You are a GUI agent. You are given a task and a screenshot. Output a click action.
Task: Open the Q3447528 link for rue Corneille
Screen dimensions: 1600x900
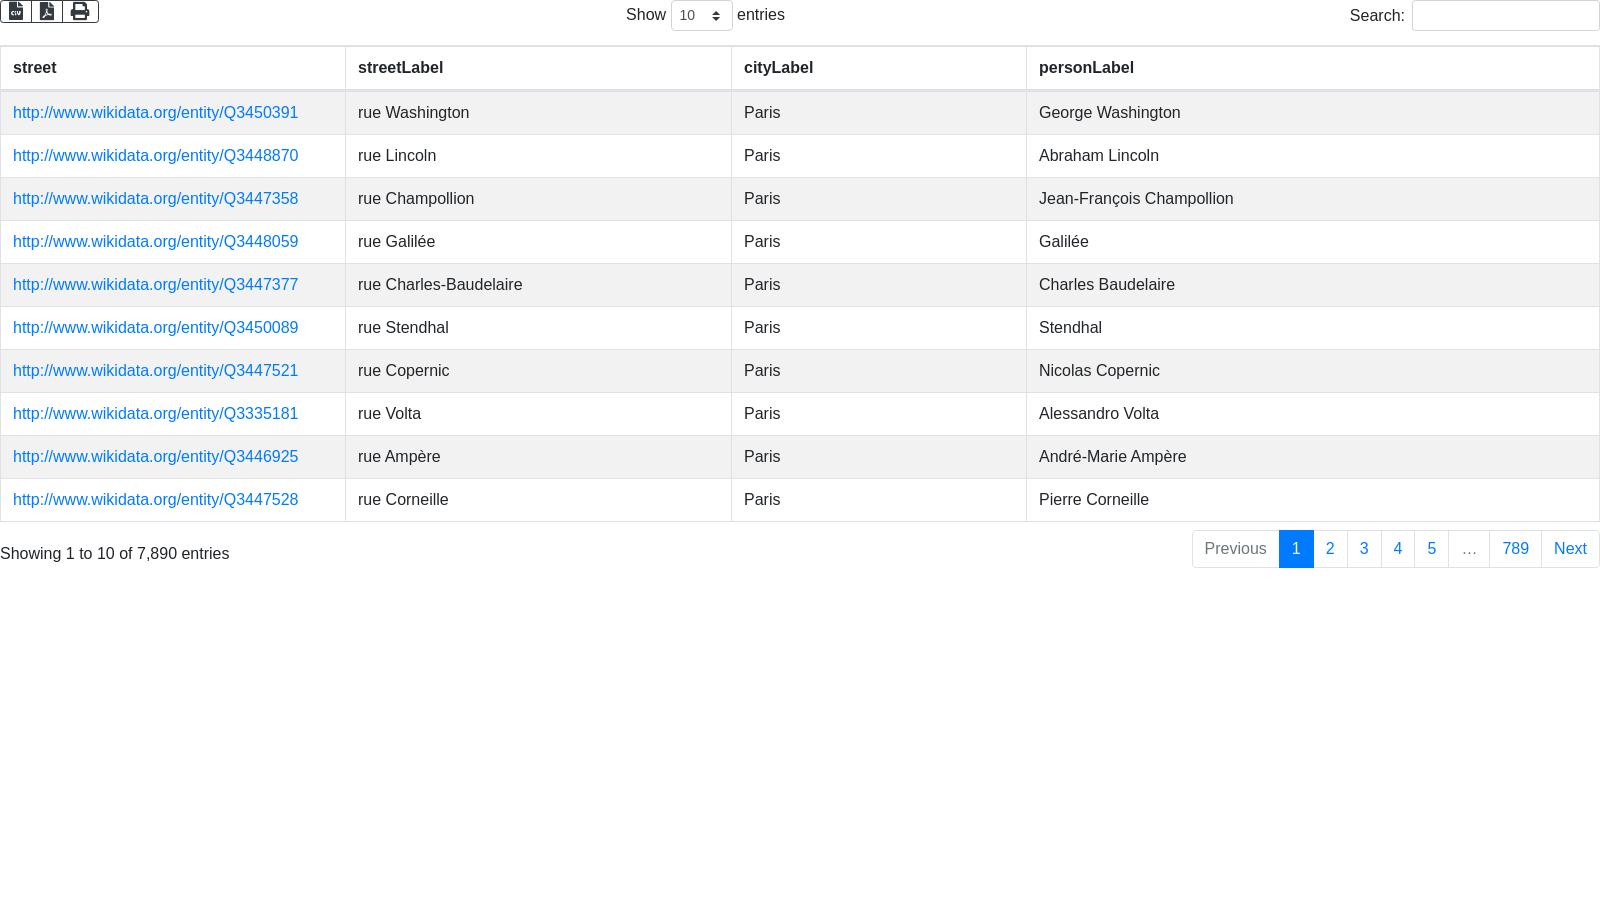pos(155,500)
